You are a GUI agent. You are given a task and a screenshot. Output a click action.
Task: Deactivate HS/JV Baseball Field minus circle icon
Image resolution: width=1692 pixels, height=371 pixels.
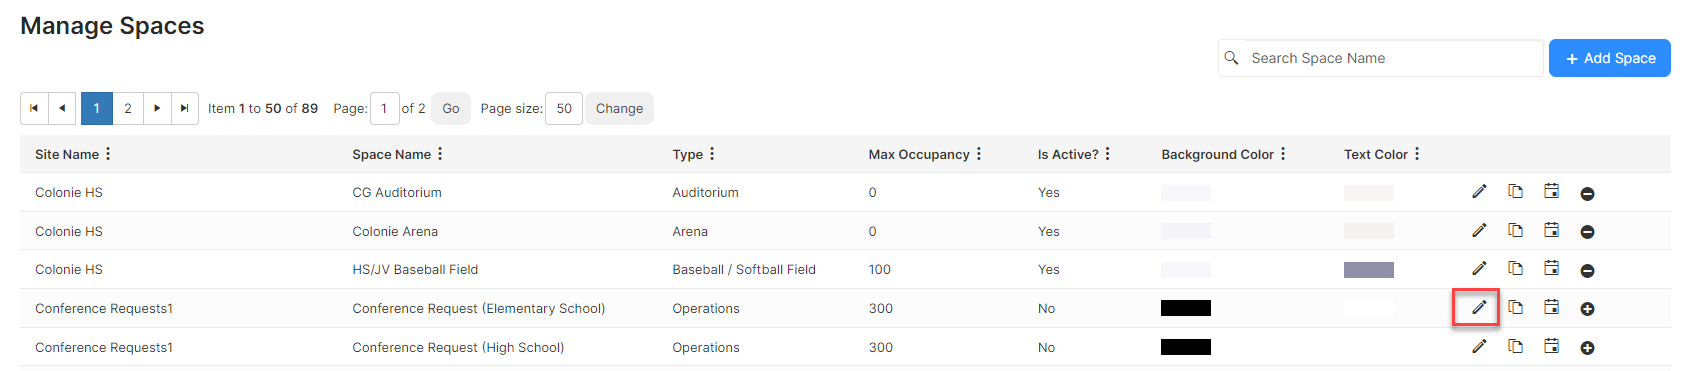(1587, 271)
